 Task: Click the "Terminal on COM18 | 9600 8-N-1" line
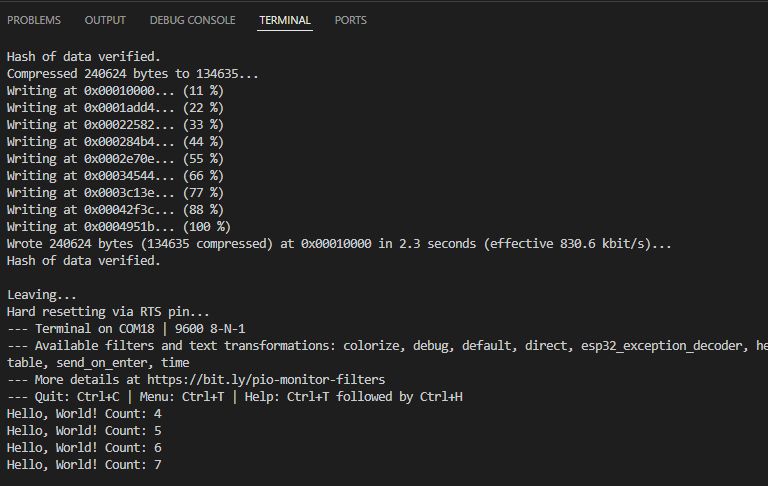126,329
